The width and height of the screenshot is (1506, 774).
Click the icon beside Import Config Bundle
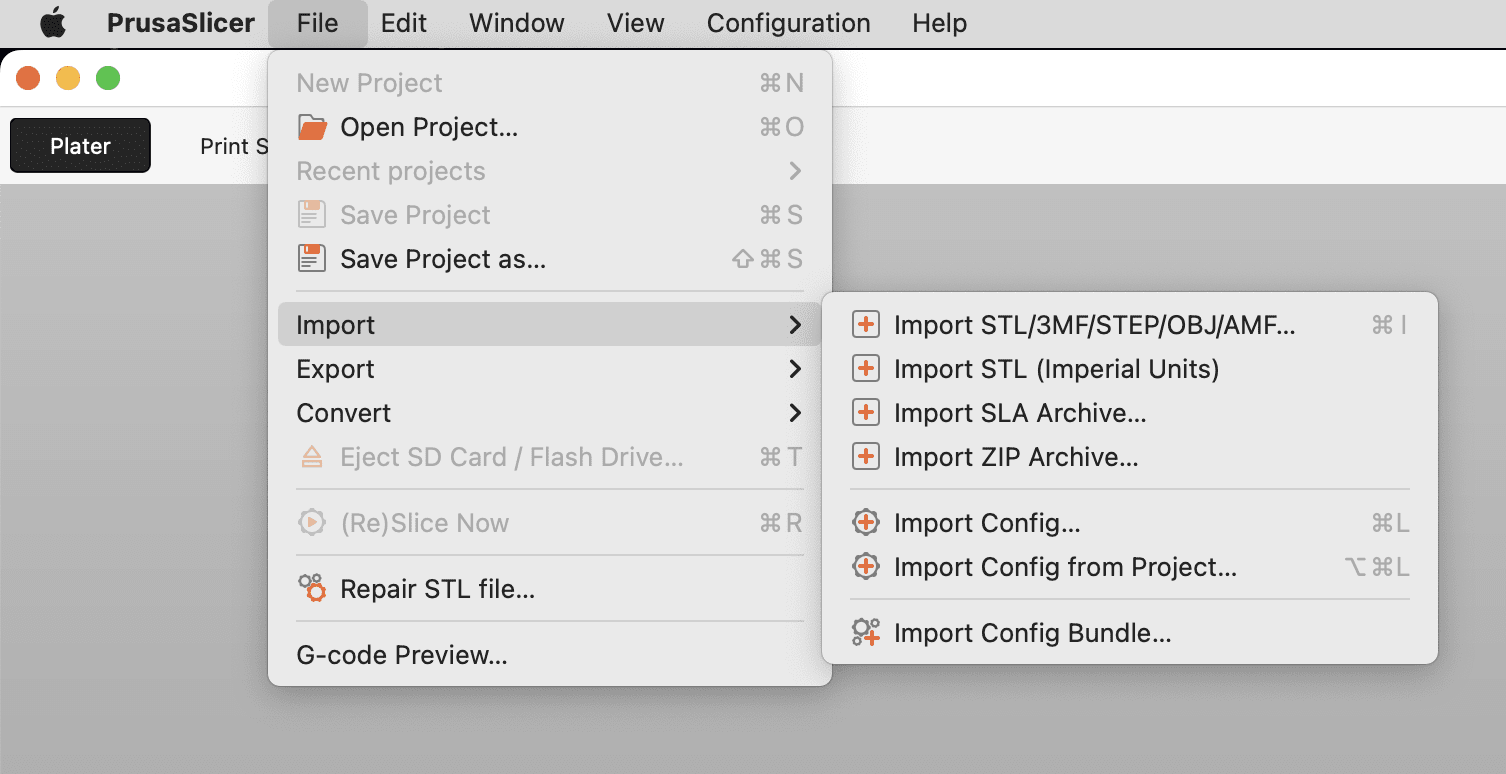pos(865,633)
